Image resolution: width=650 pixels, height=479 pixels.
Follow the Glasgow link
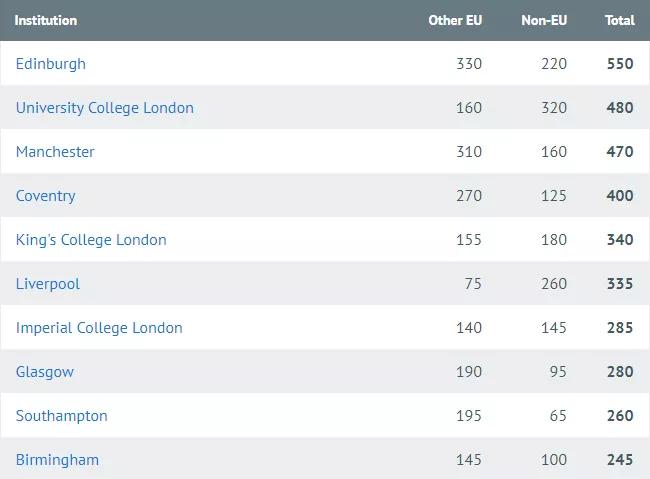[x=45, y=372]
